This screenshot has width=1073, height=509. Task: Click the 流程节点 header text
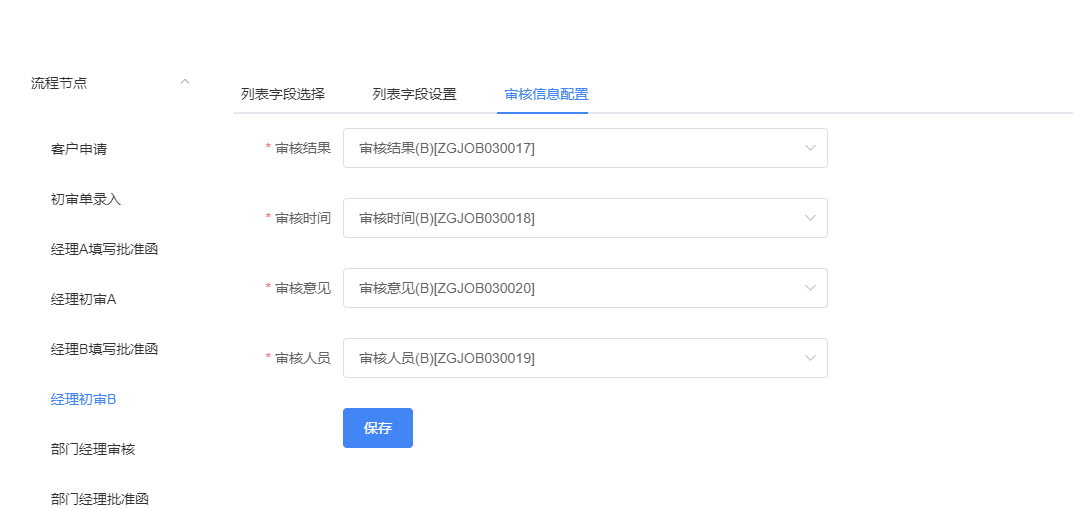coord(59,83)
